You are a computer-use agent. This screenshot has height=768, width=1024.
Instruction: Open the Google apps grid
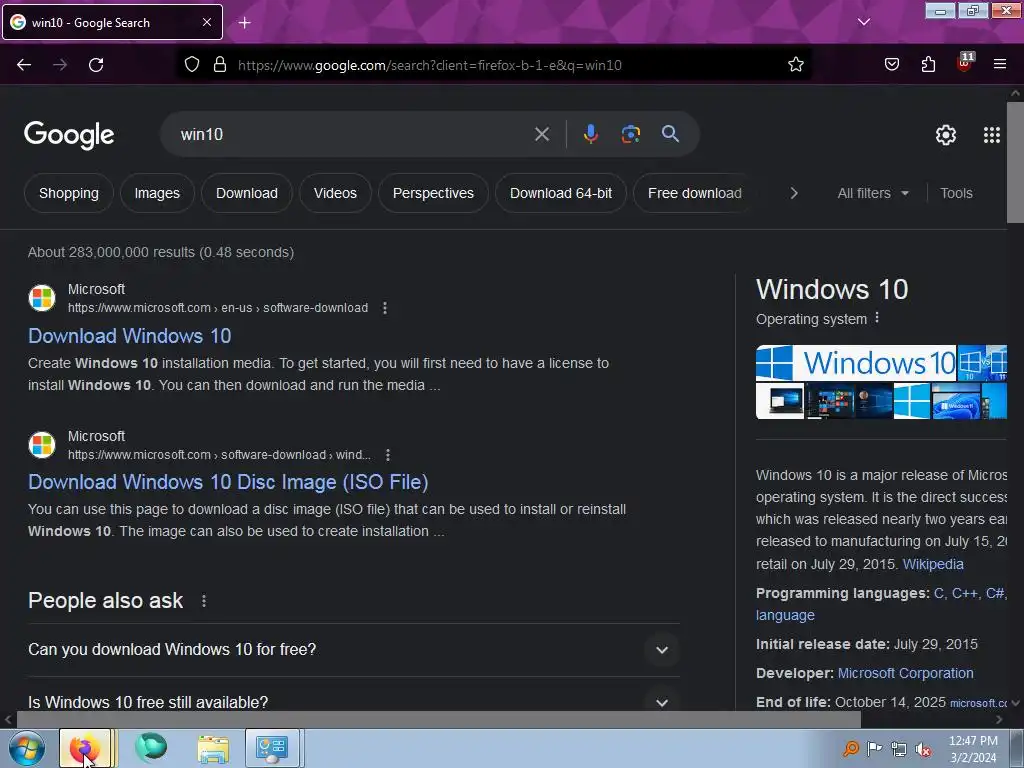[991, 135]
